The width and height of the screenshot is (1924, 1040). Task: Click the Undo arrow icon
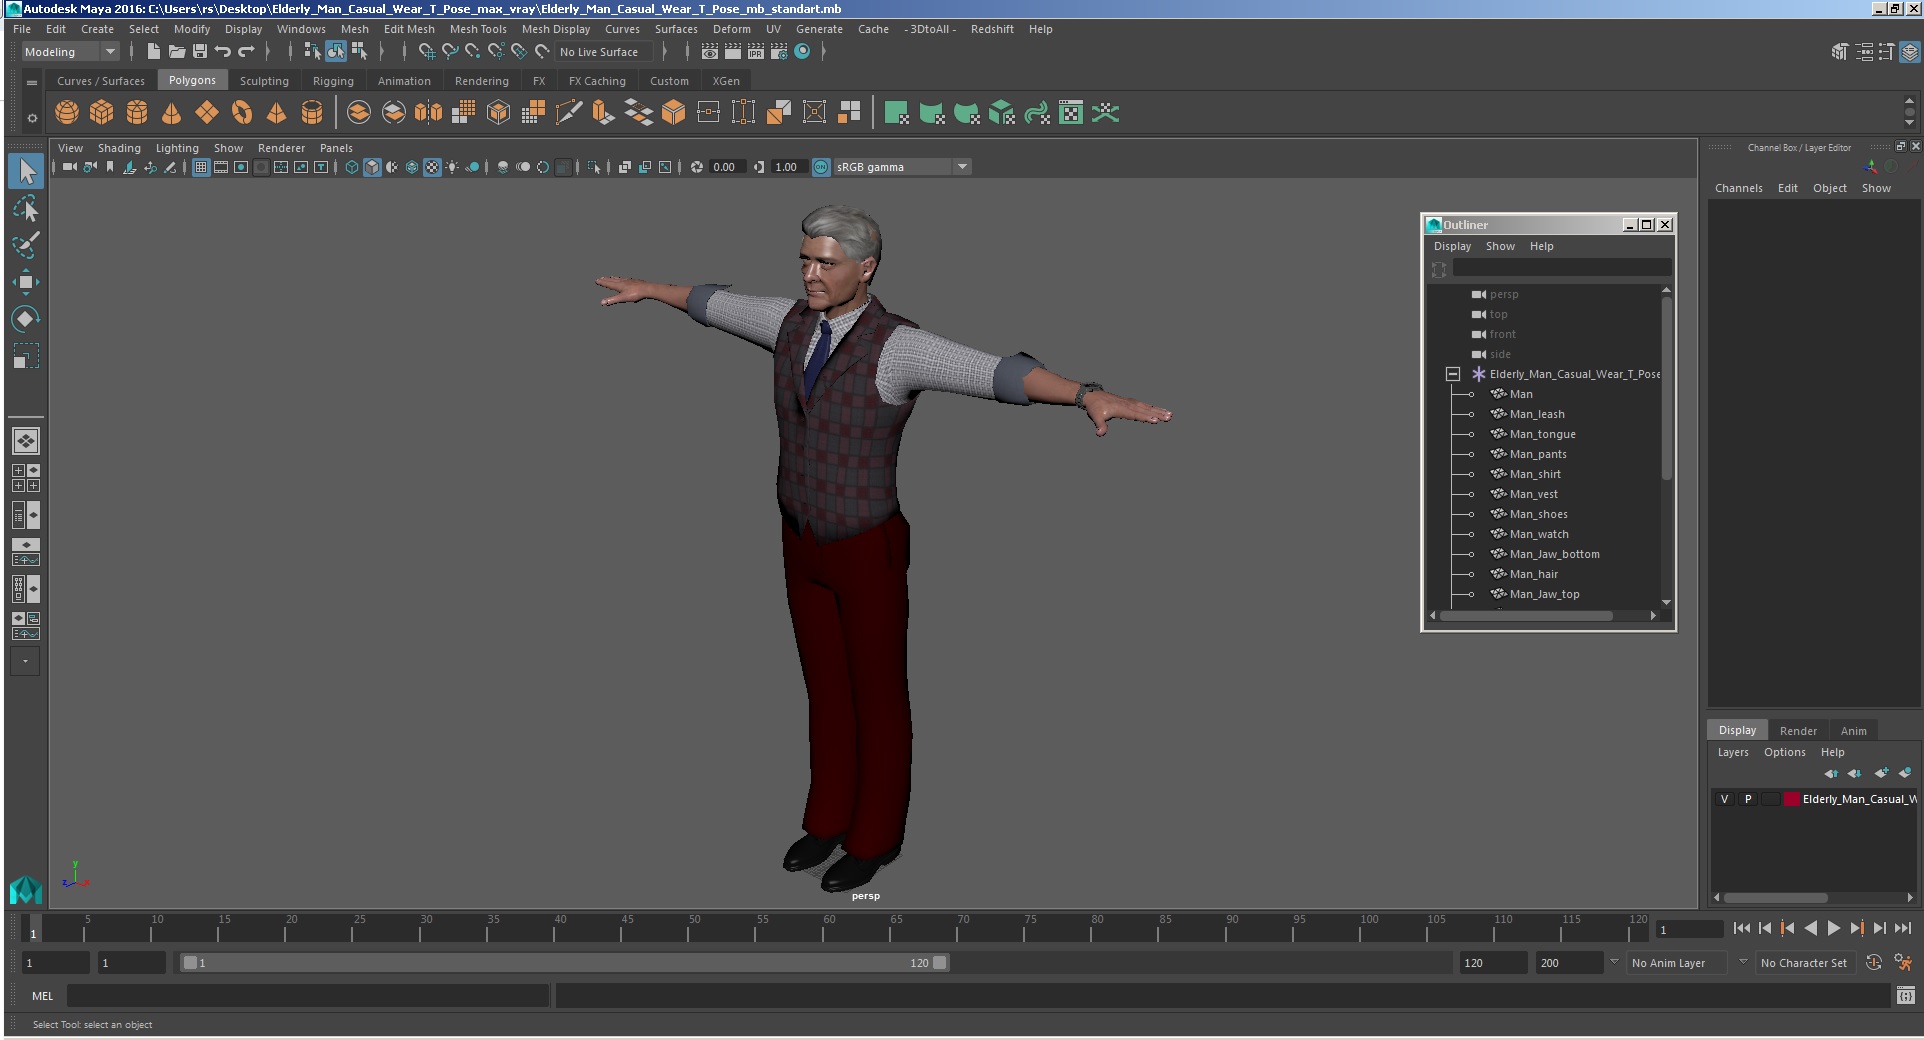(223, 51)
